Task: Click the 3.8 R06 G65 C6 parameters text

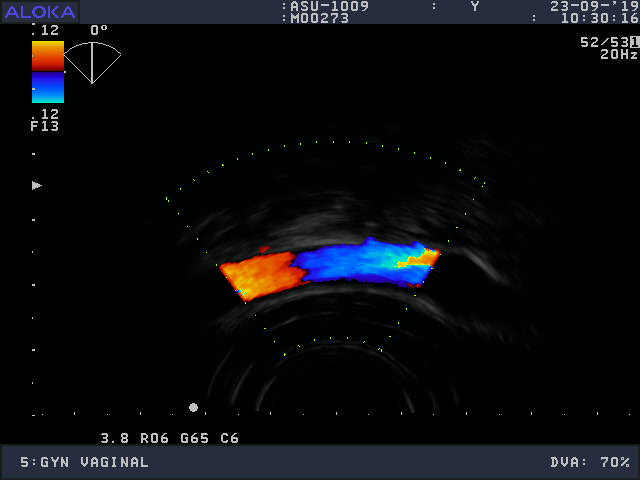Action: (x=169, y=438)
